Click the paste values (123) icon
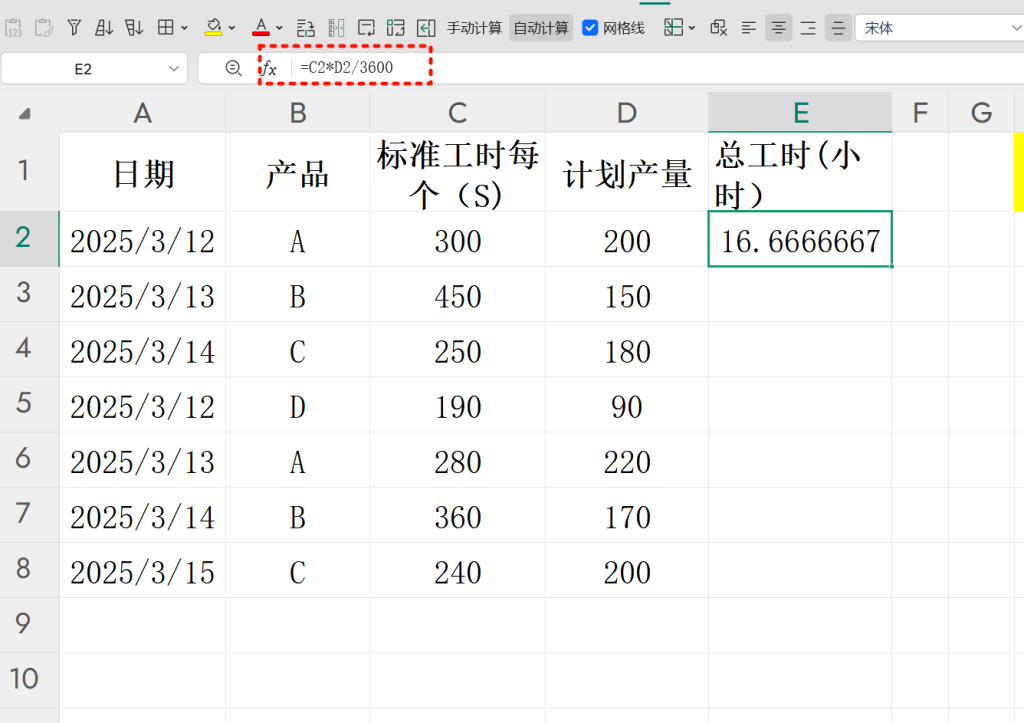 pyautogui.click(x=14, y=28)
